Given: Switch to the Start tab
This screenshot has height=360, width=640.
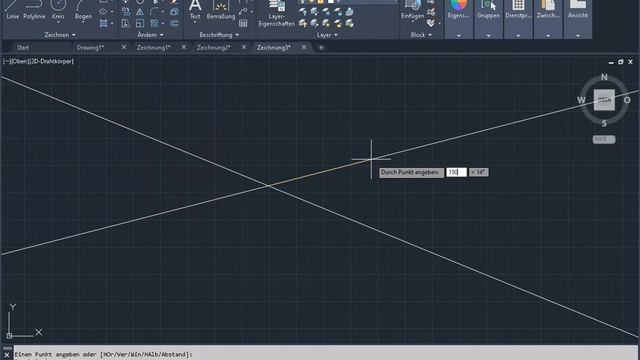Looking at the screenshot, I should coord(23,47).
